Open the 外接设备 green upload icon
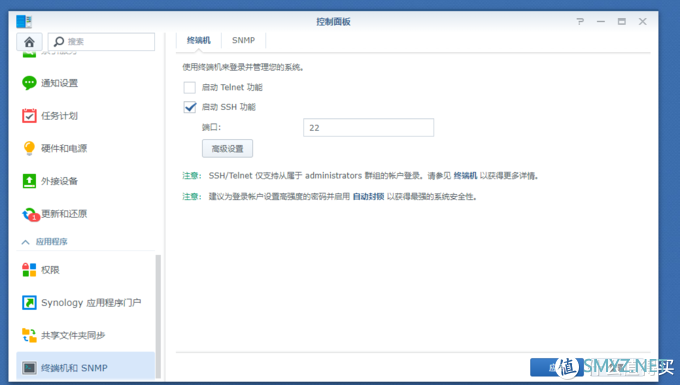The width and height of the screenshot is (680, 385). click(29, 181)
